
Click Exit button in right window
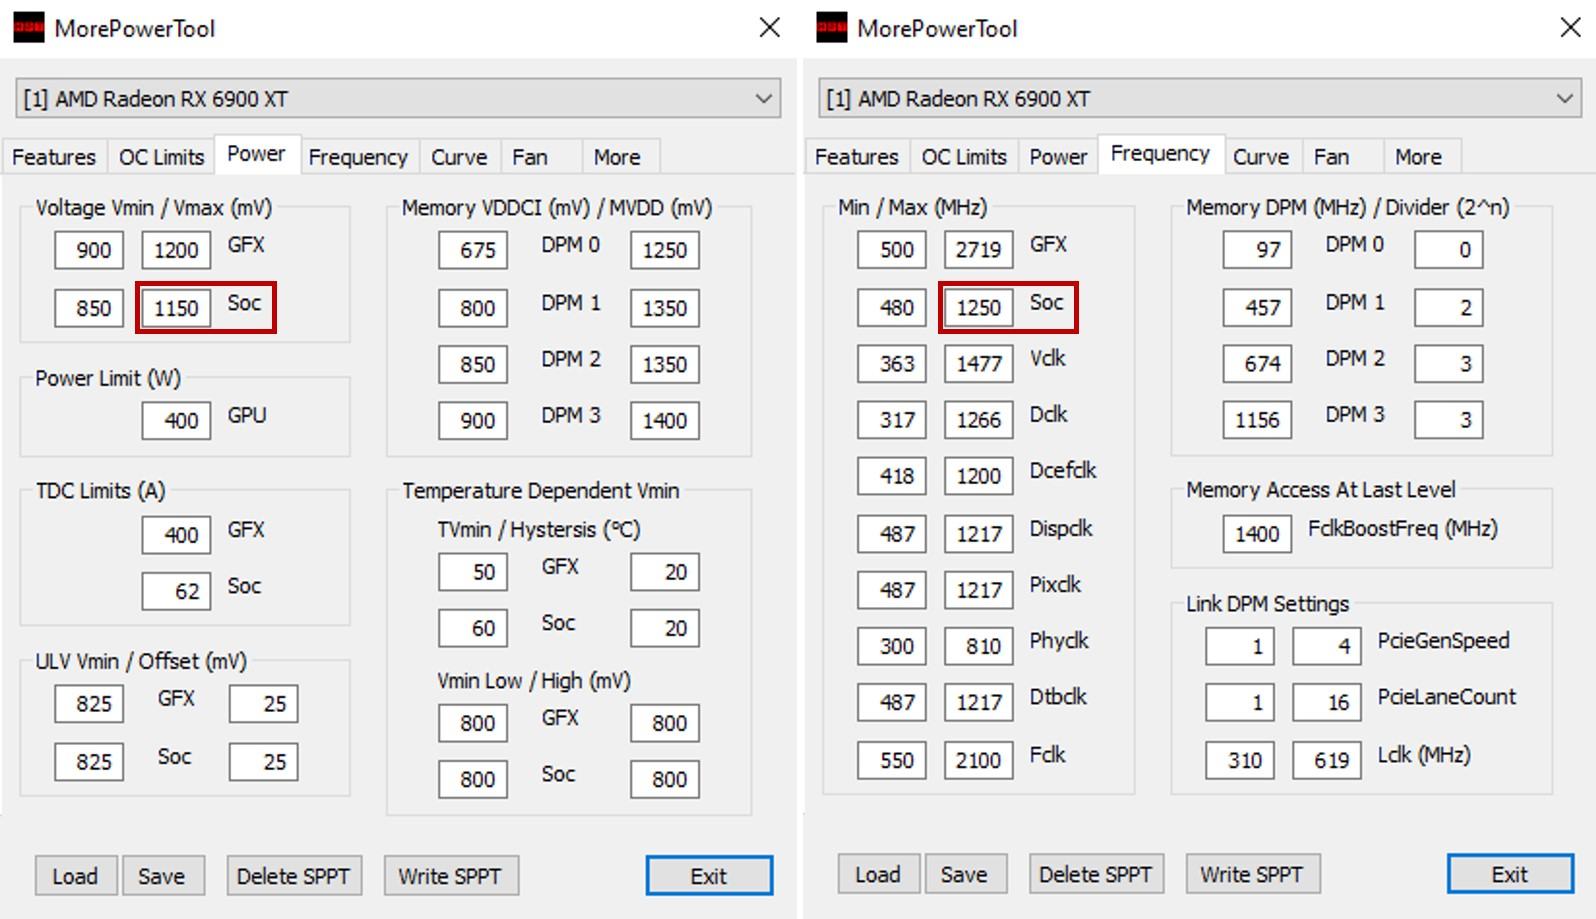1510,874
